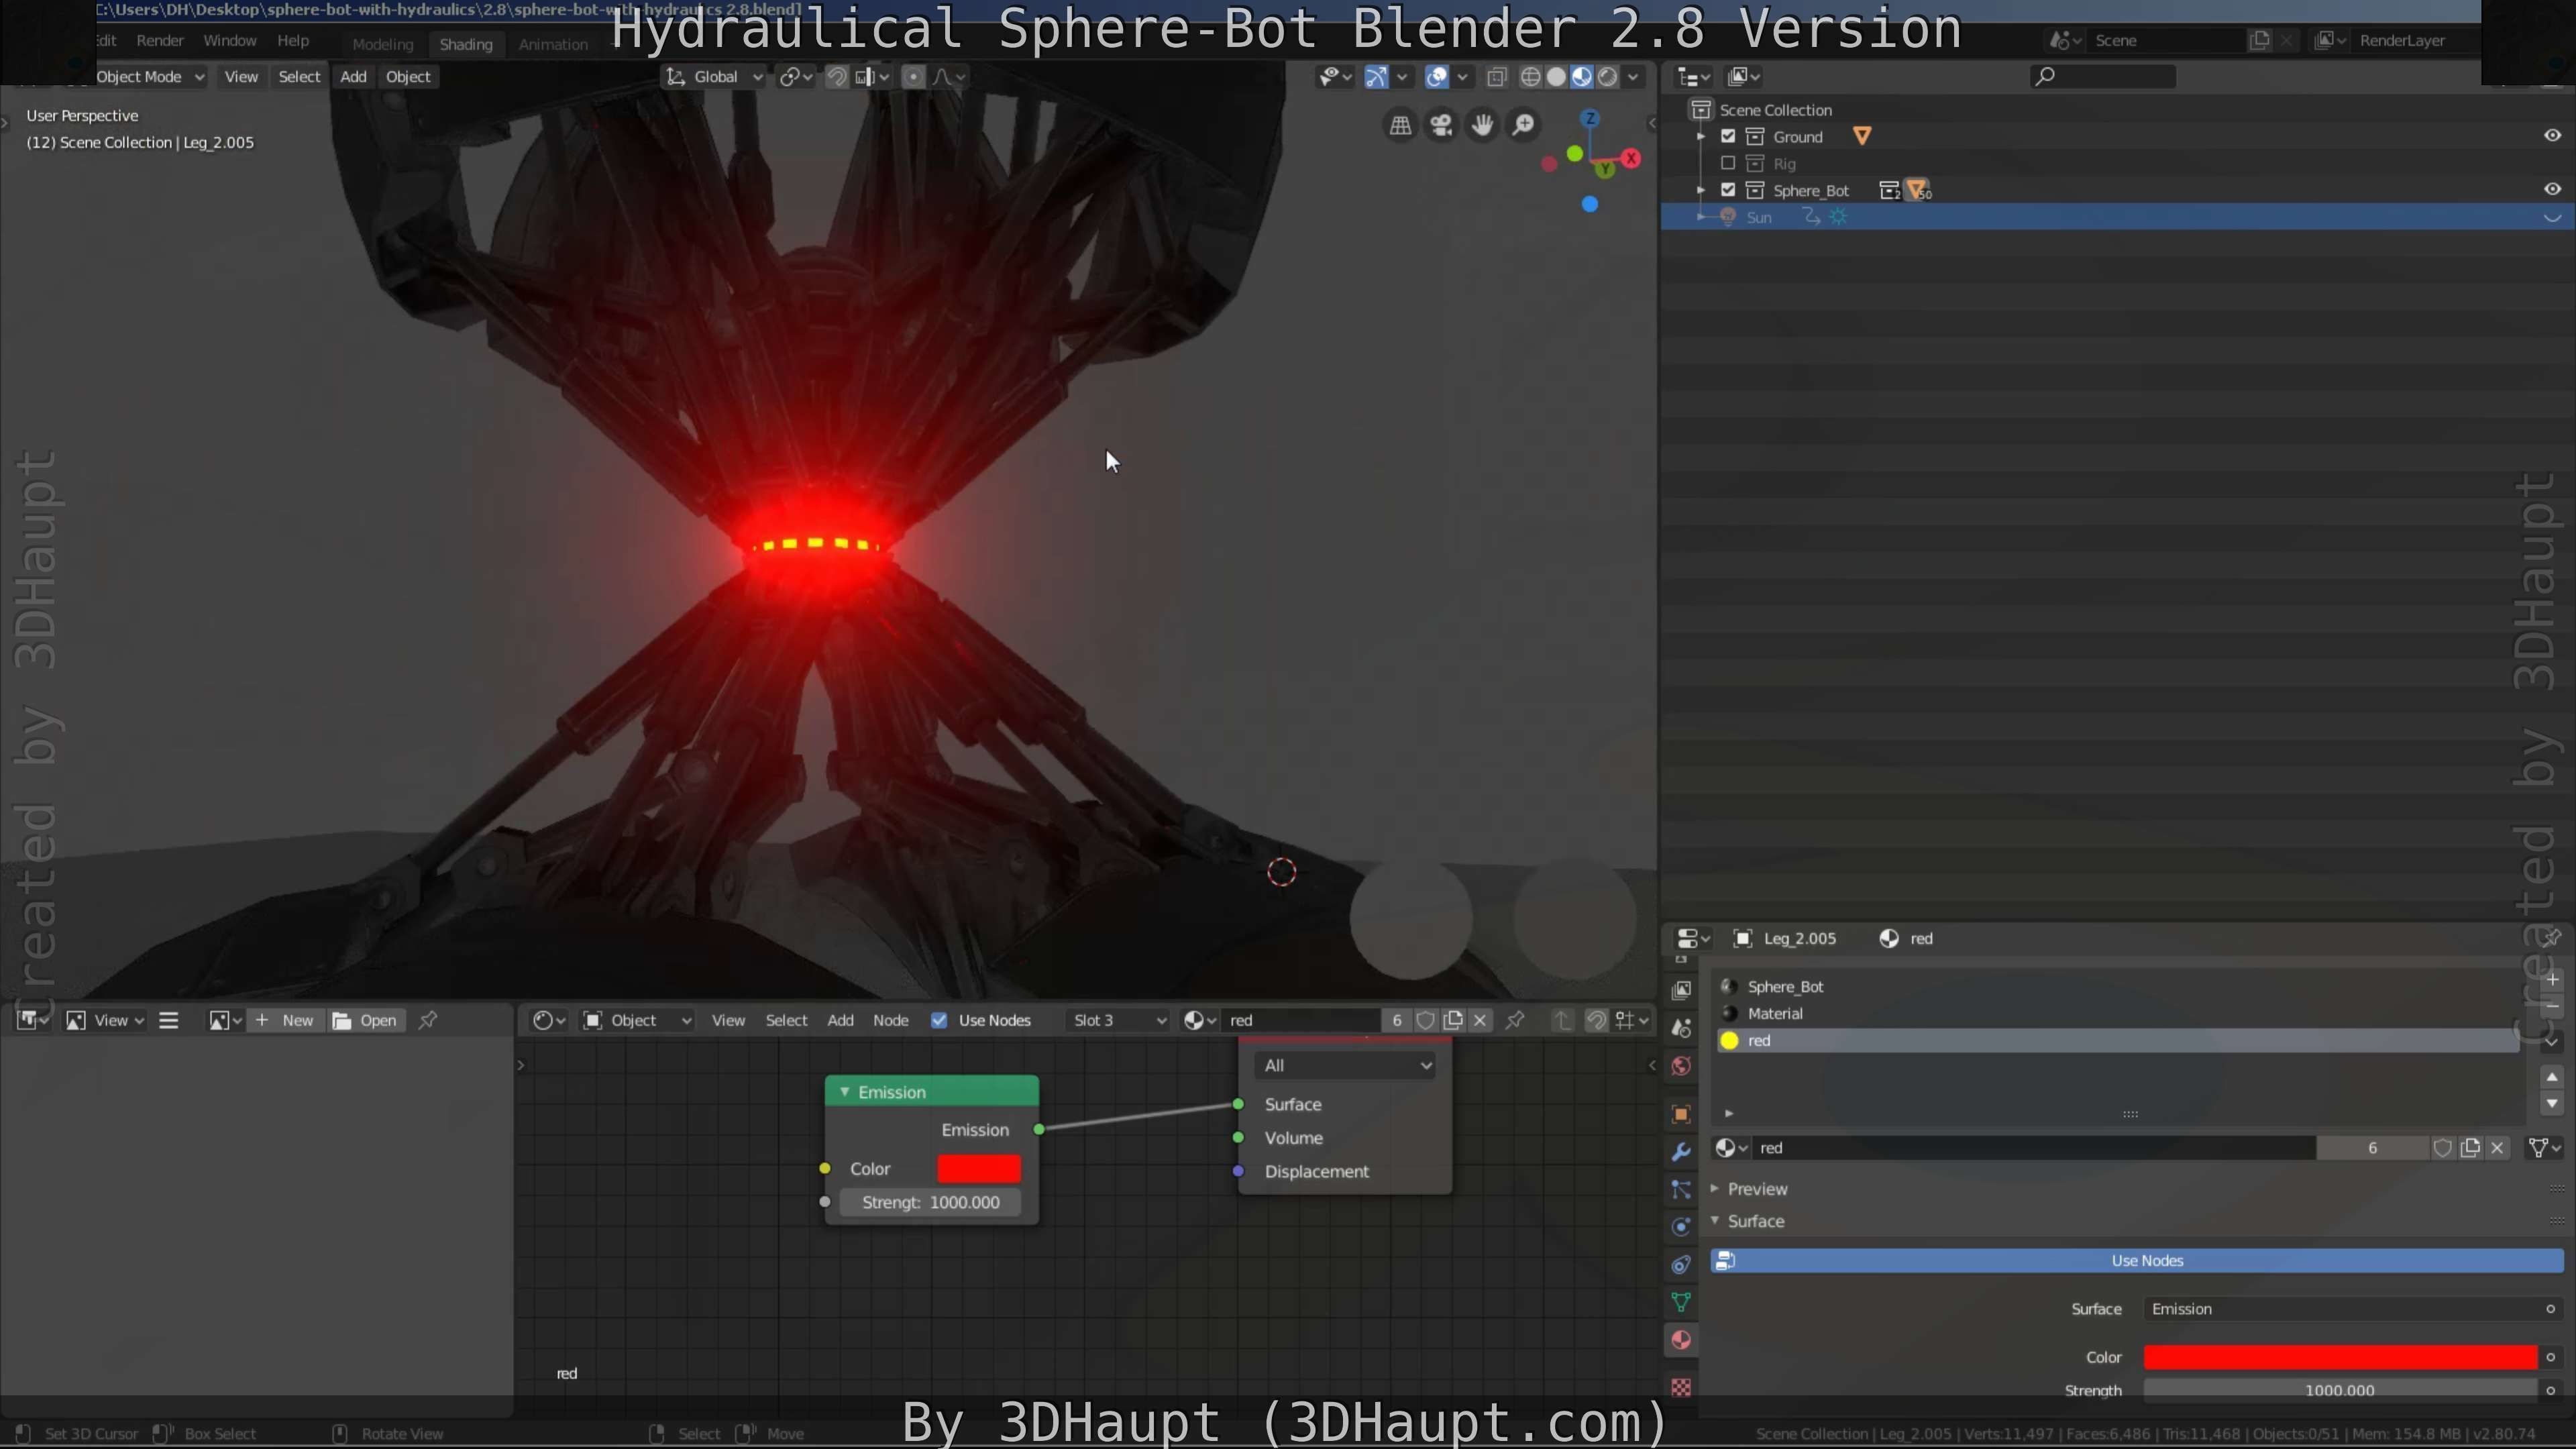Open World properties tab
The image size is (2576, 1449).
(x=1681, y=1066)
